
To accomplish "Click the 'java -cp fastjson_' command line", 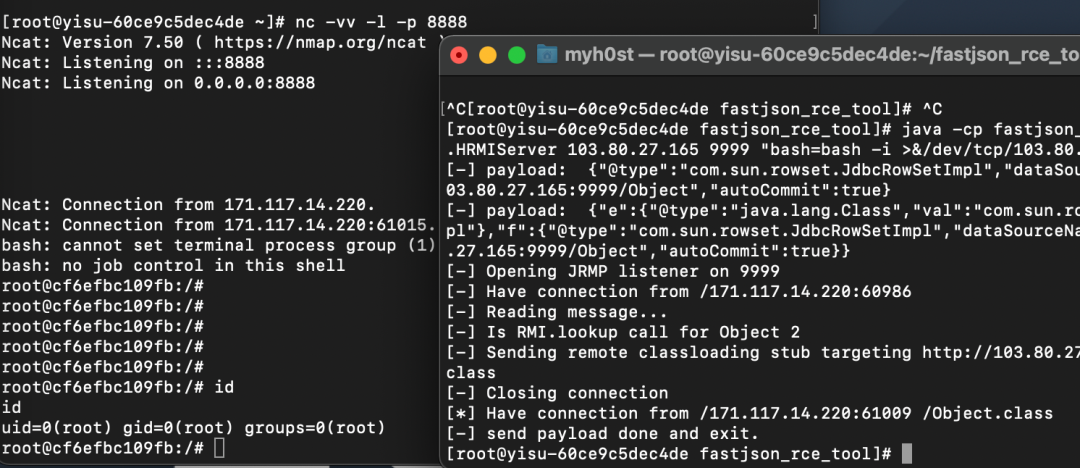I will 762,129.
